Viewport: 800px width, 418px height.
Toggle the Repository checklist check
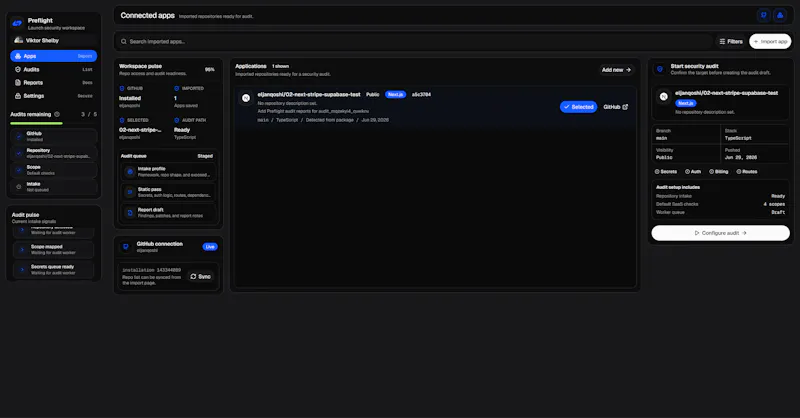click(x=19, y=153)
